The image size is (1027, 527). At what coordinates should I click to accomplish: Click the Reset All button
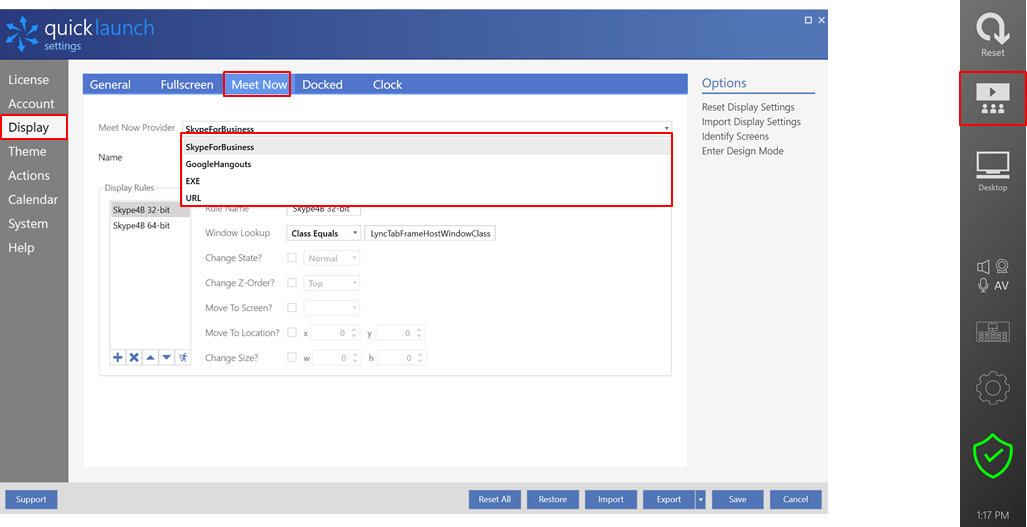coord(495,500)
